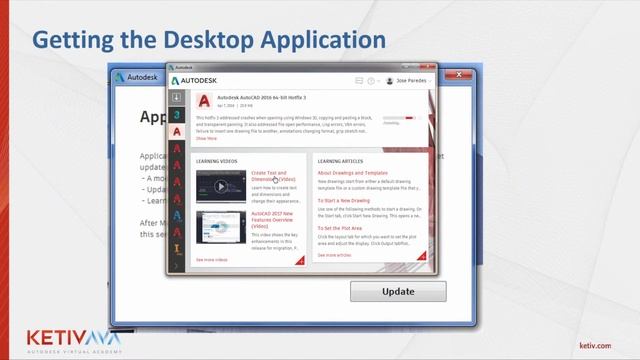Open AutoCAD 2017 New Features Overview thumbnail
Screen dimensions: 640x360
(x=221, y=227)
